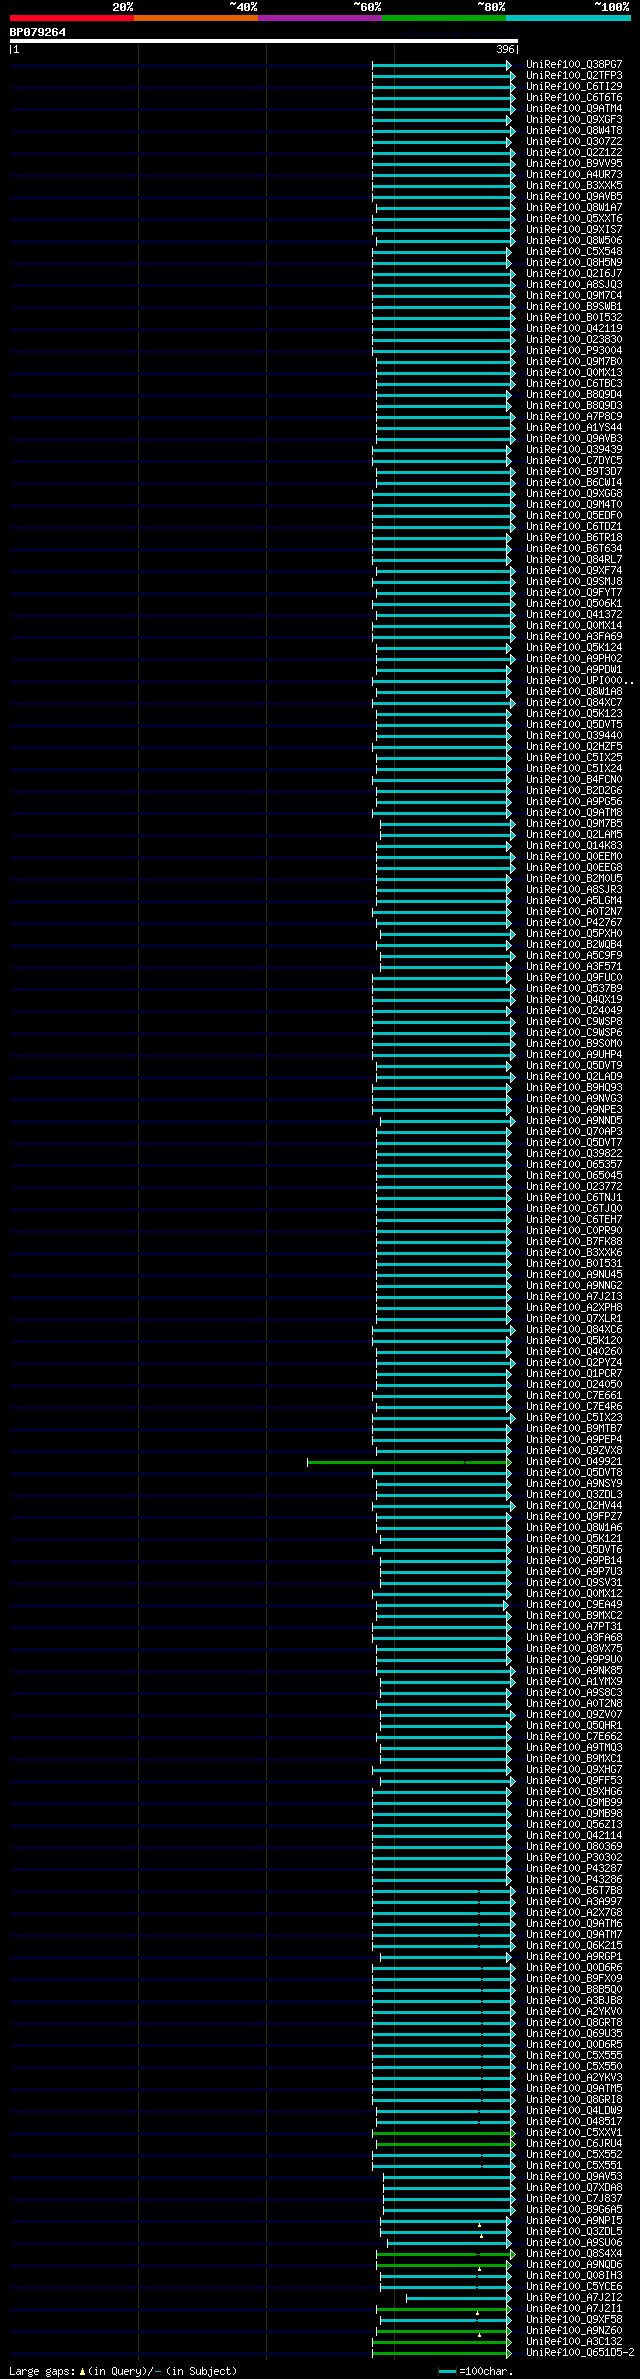Select hit UniRef100_A7P8C9
The image size is (640, 2379).
tap(574, 417)
